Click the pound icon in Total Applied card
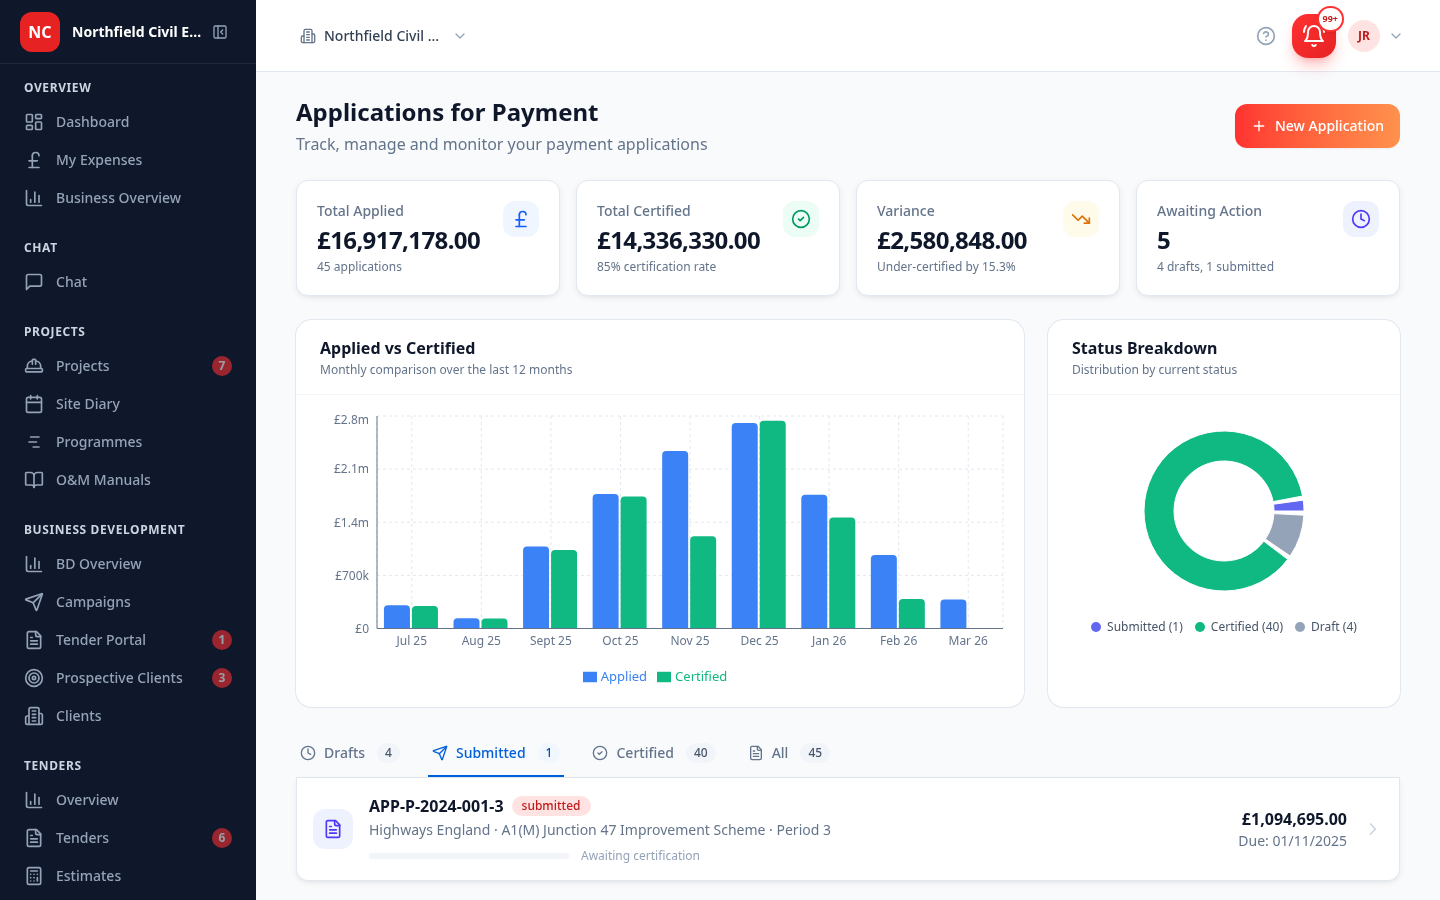Viewport: 1440px width, 900px height. click(521, 219)
